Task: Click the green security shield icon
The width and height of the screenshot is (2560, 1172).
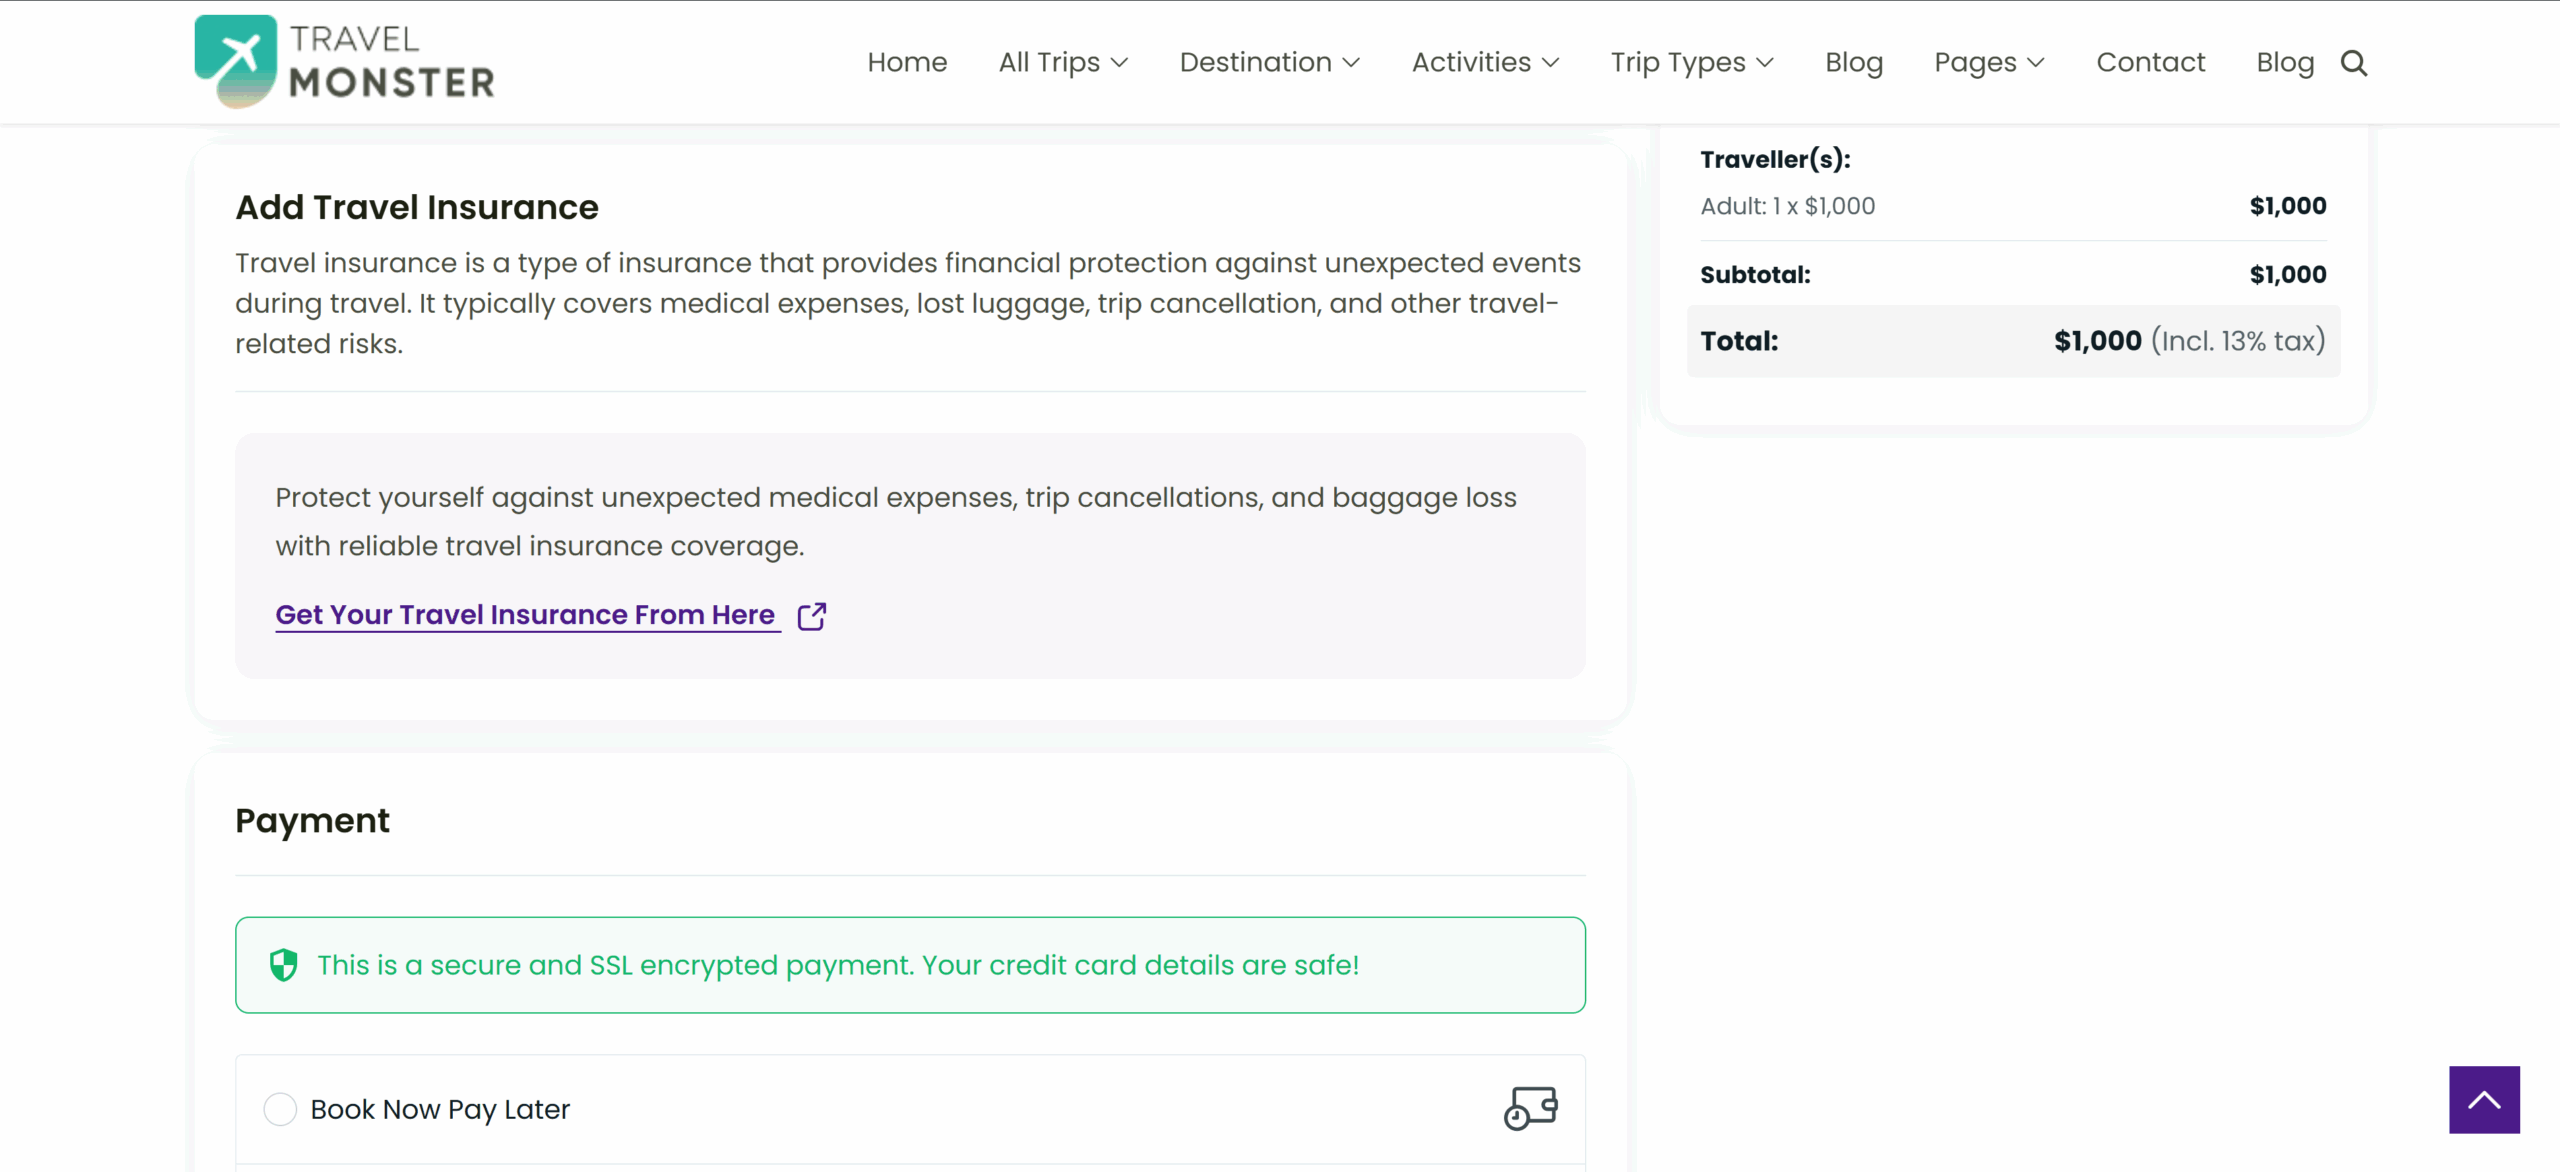Action: 284,965
